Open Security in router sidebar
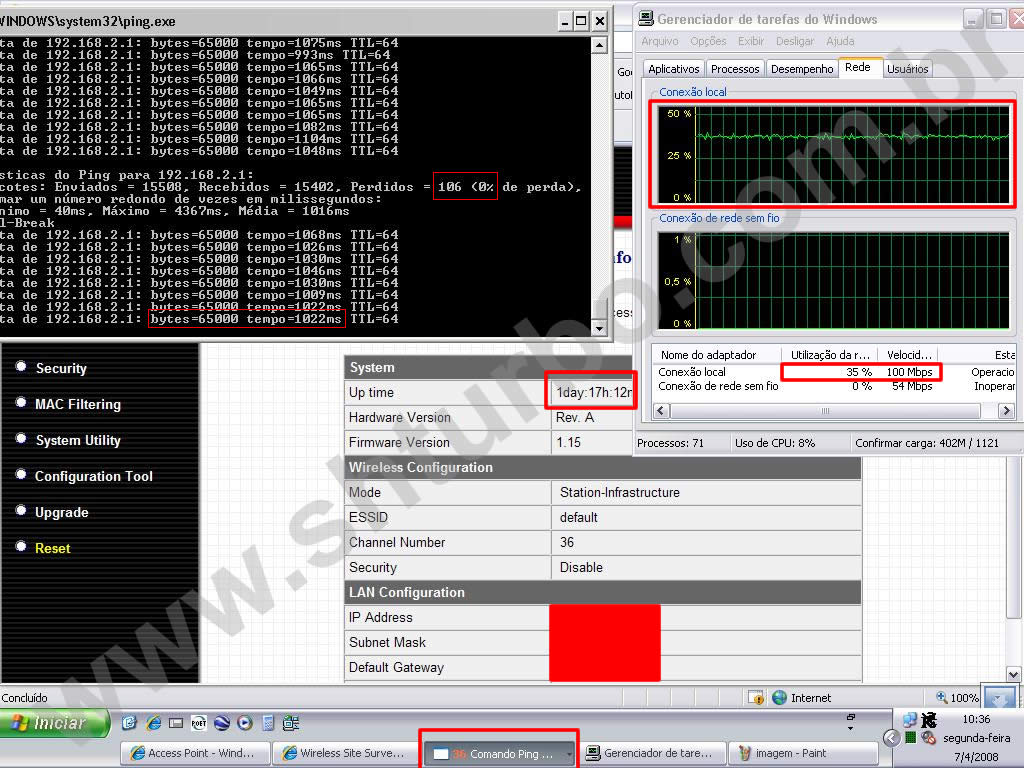 point(61,368)
